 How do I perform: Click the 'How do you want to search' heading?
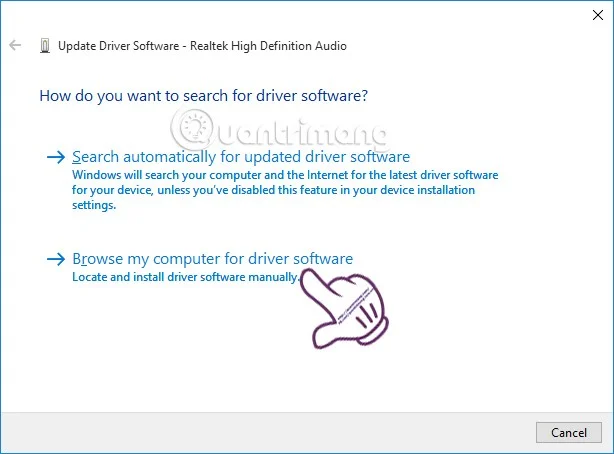coord(203,96)
